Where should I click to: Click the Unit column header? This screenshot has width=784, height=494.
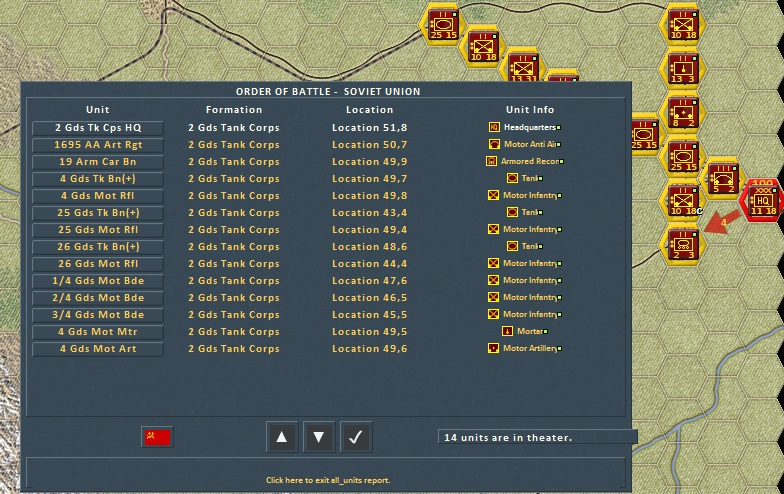point(98,110)
